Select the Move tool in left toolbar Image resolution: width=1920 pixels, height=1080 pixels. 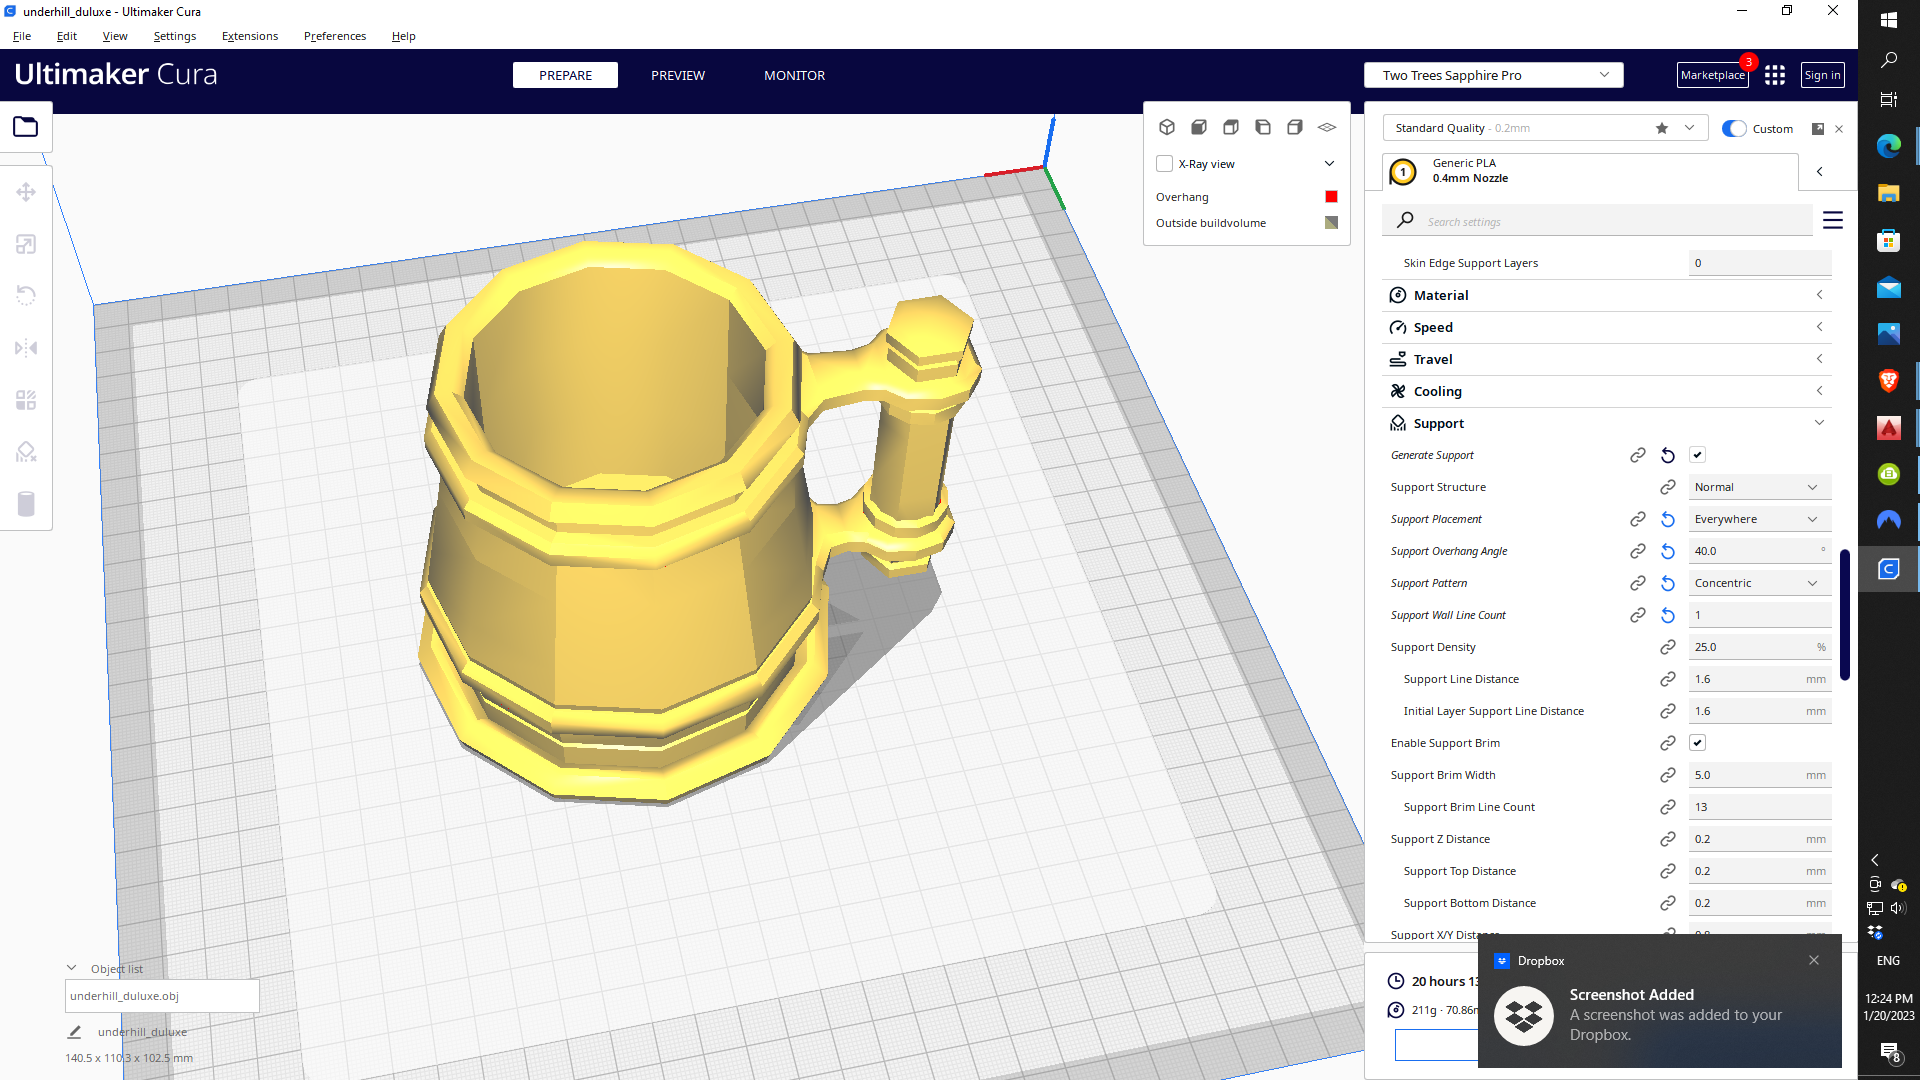tap(26, 192)
